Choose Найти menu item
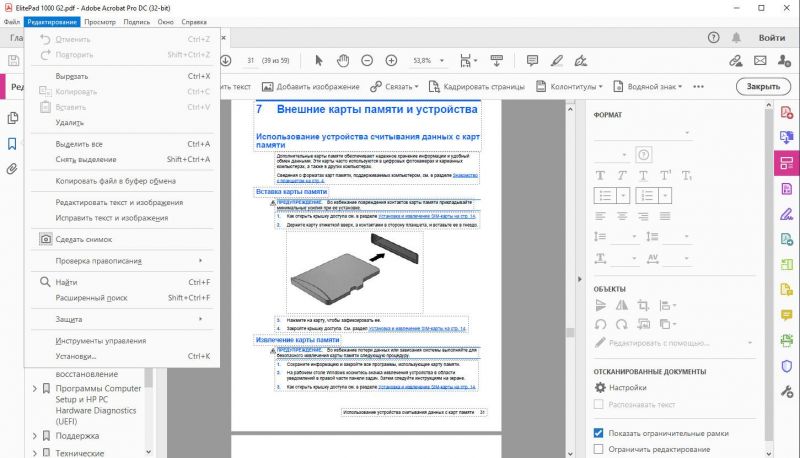 pos(122,282)
